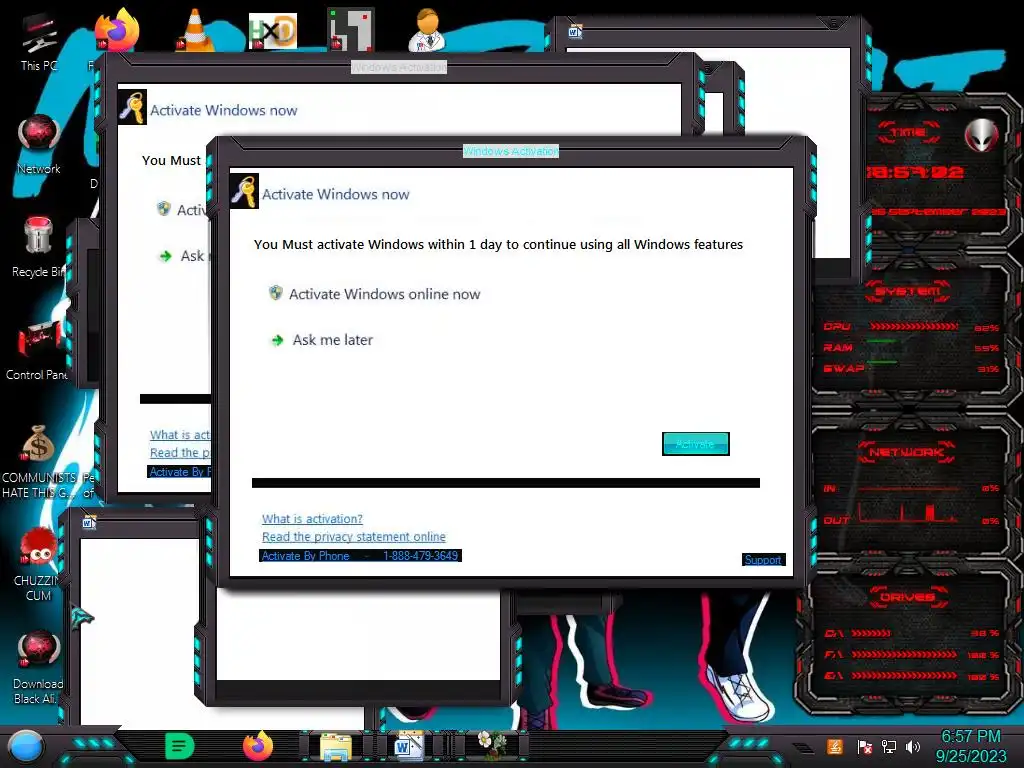
Task: Open the Network desktop icon
Action: [39, 144]
